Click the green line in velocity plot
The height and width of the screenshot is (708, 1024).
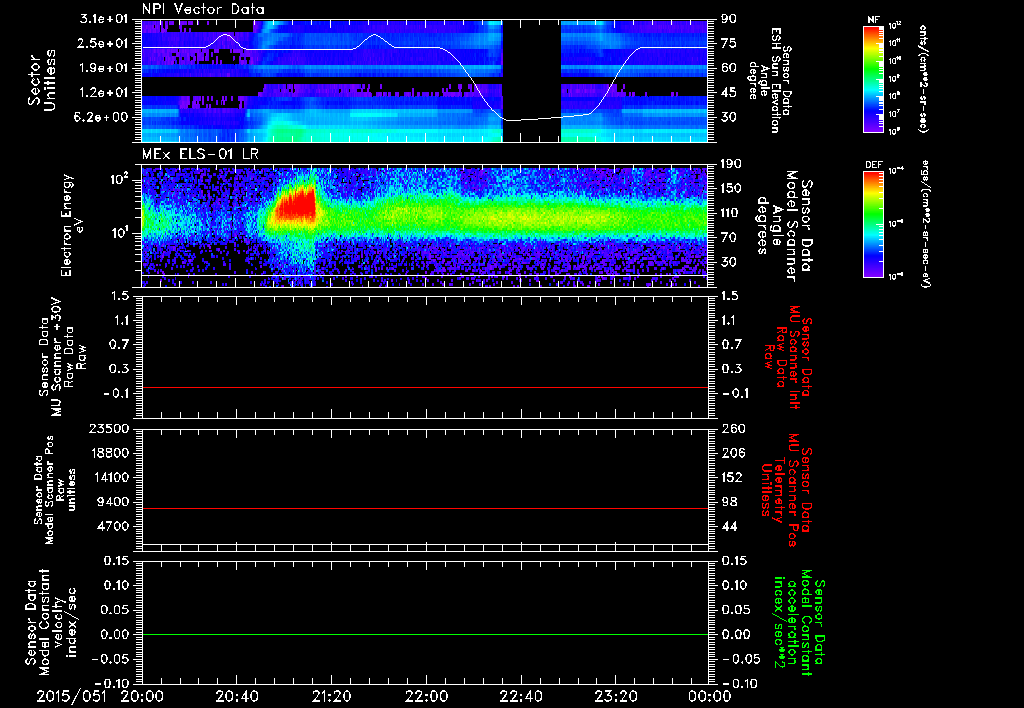pyautogui.click(x=425, y=634)
